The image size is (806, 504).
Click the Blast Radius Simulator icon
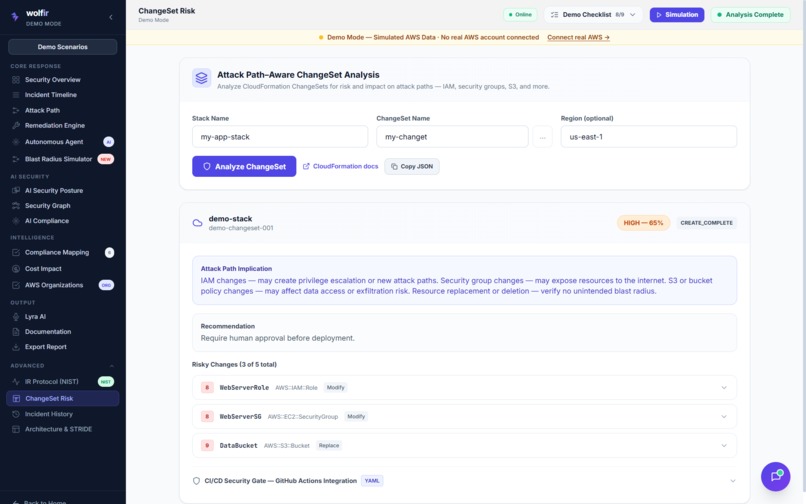(16, 159)
